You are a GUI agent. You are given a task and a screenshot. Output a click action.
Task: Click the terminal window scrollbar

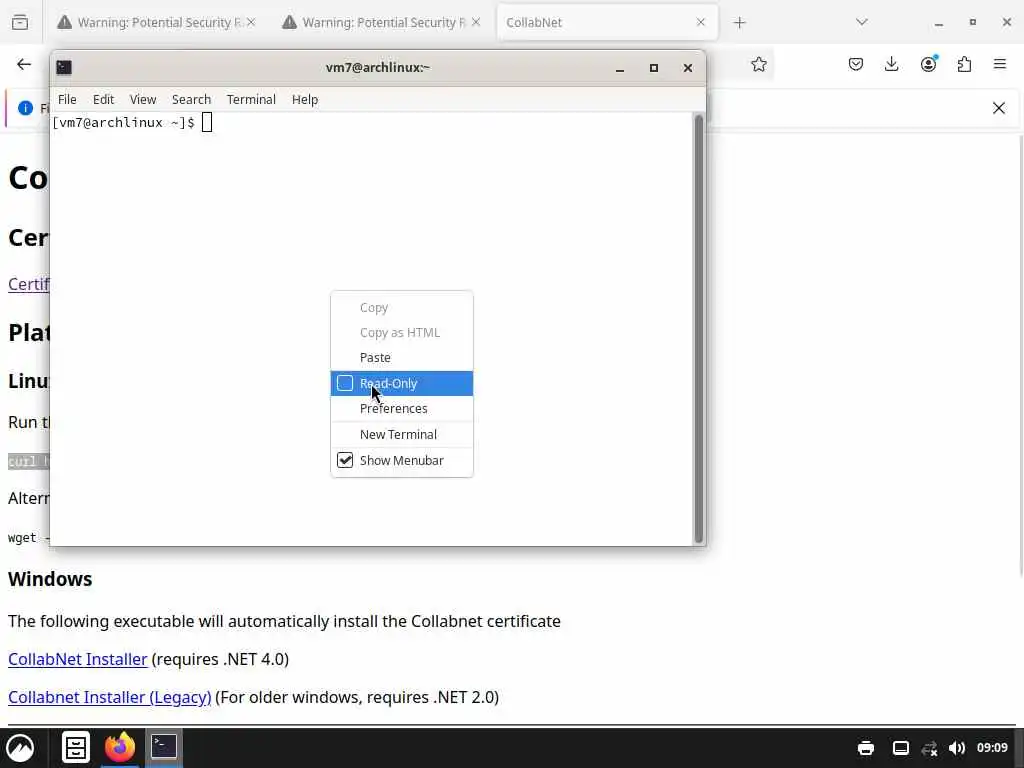(x=699, y=328)
